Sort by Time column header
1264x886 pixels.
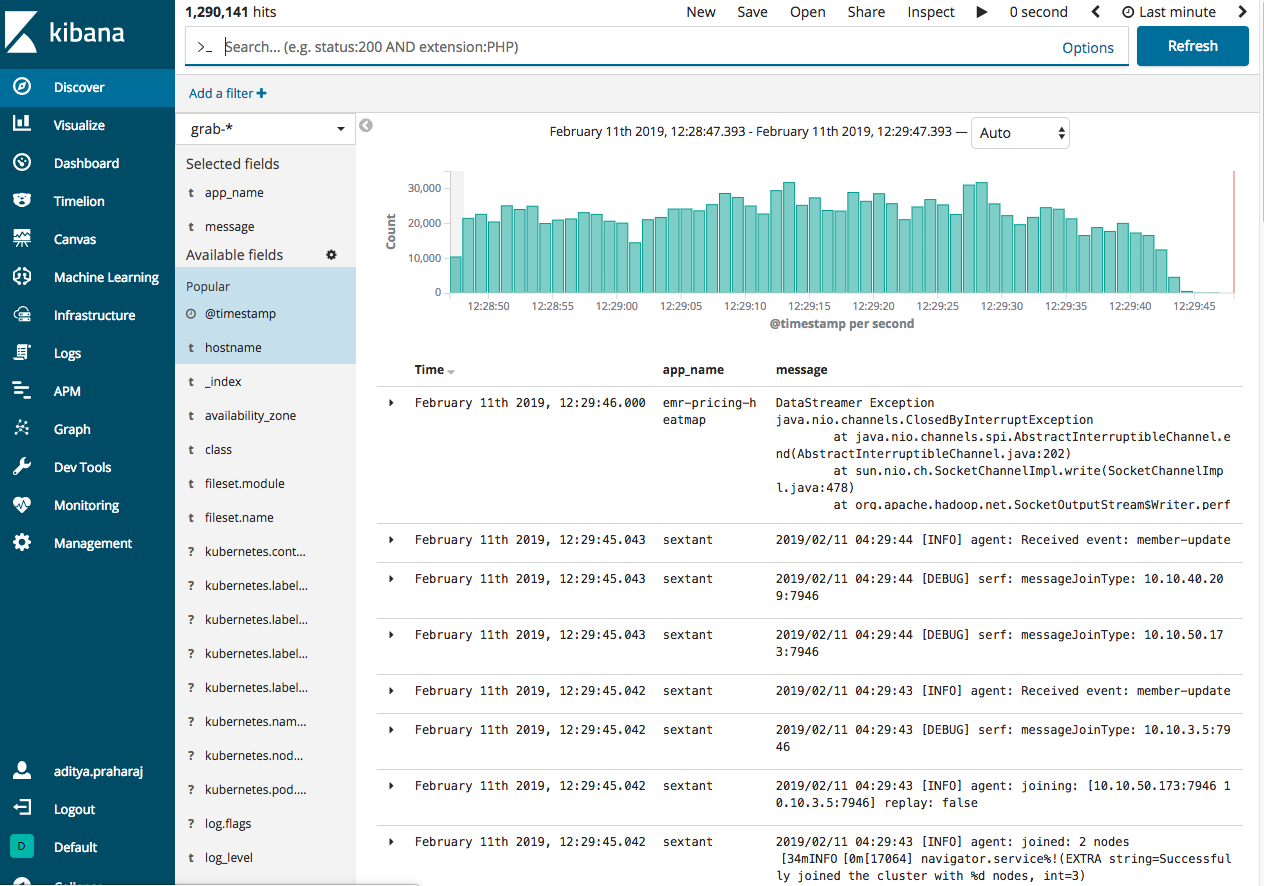click(x=434, y=370)
